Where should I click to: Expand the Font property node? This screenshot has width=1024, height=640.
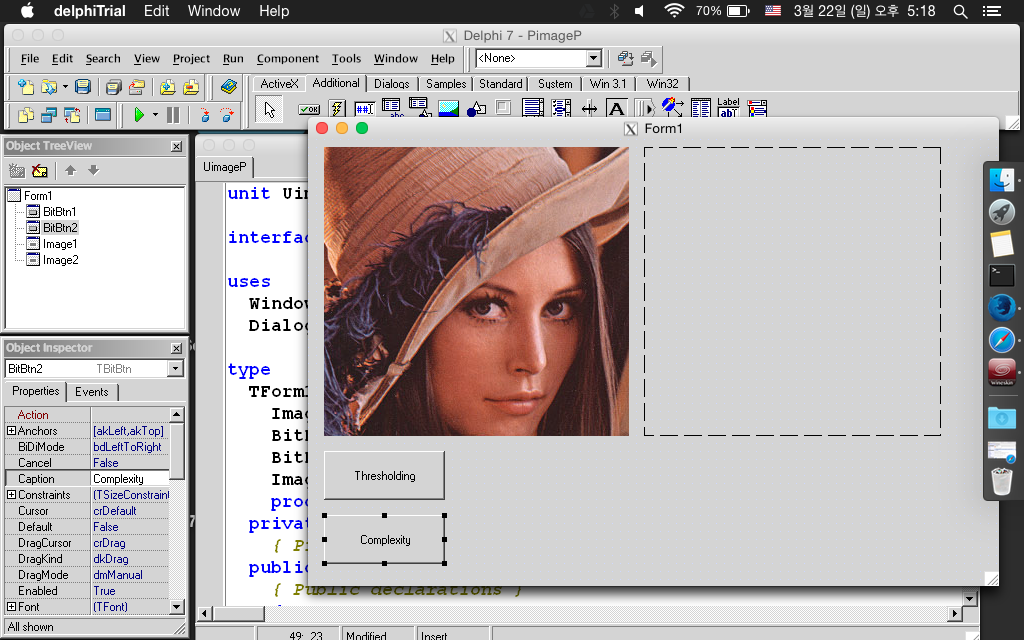point(12,607)
